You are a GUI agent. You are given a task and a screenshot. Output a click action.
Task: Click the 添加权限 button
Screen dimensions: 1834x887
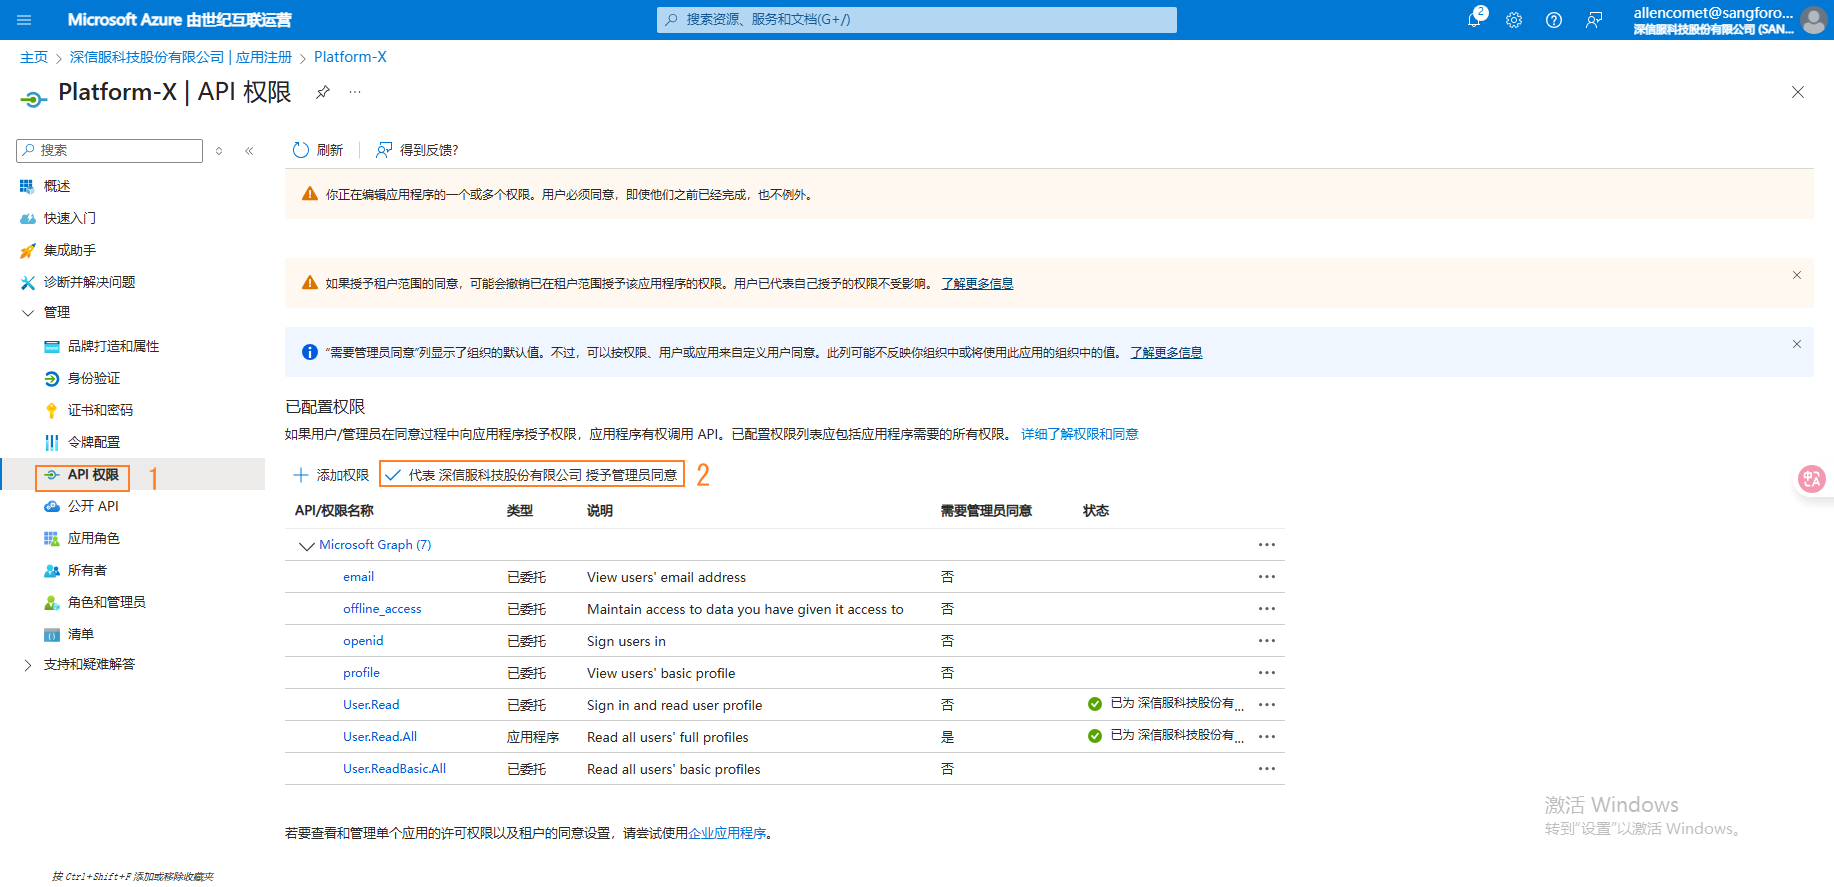331,475
